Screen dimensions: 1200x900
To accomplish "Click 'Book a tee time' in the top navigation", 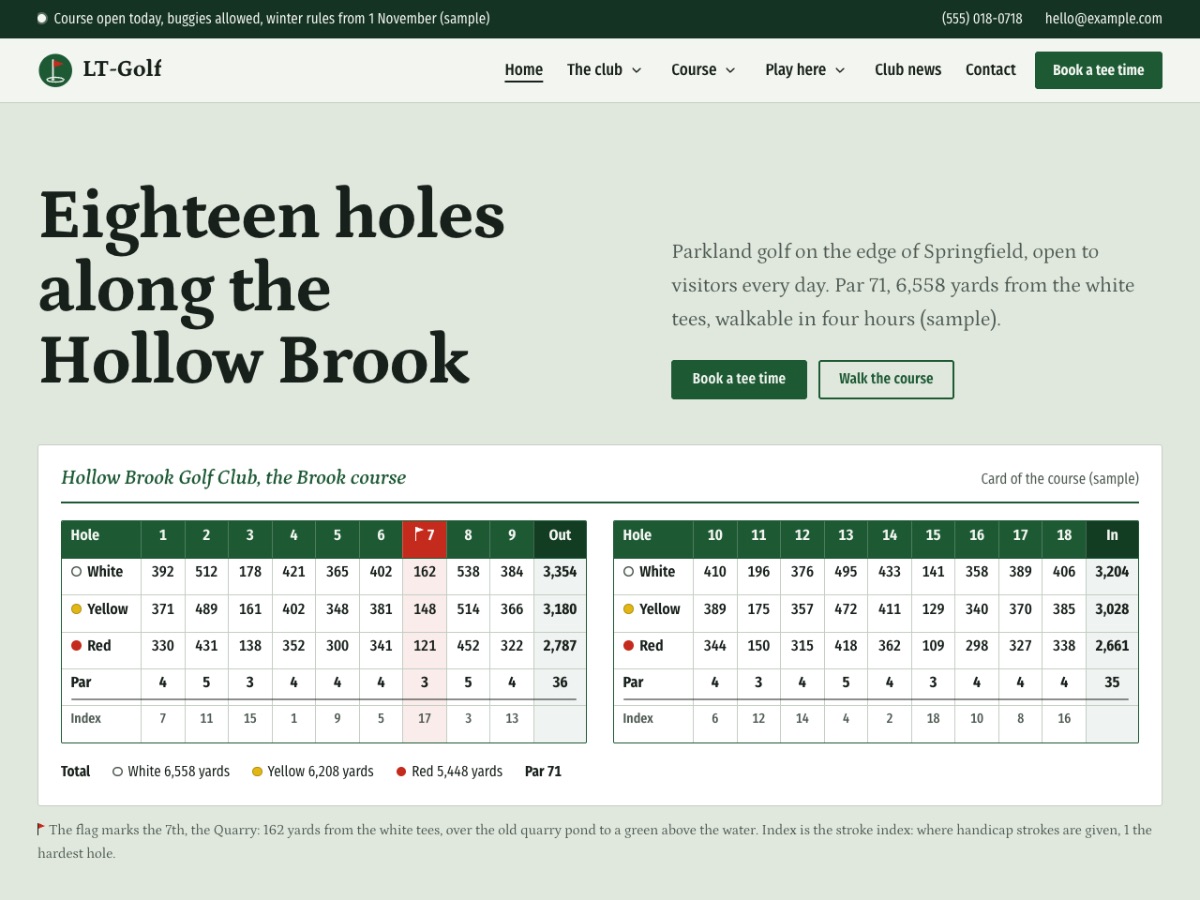I will click(1098, 70).
